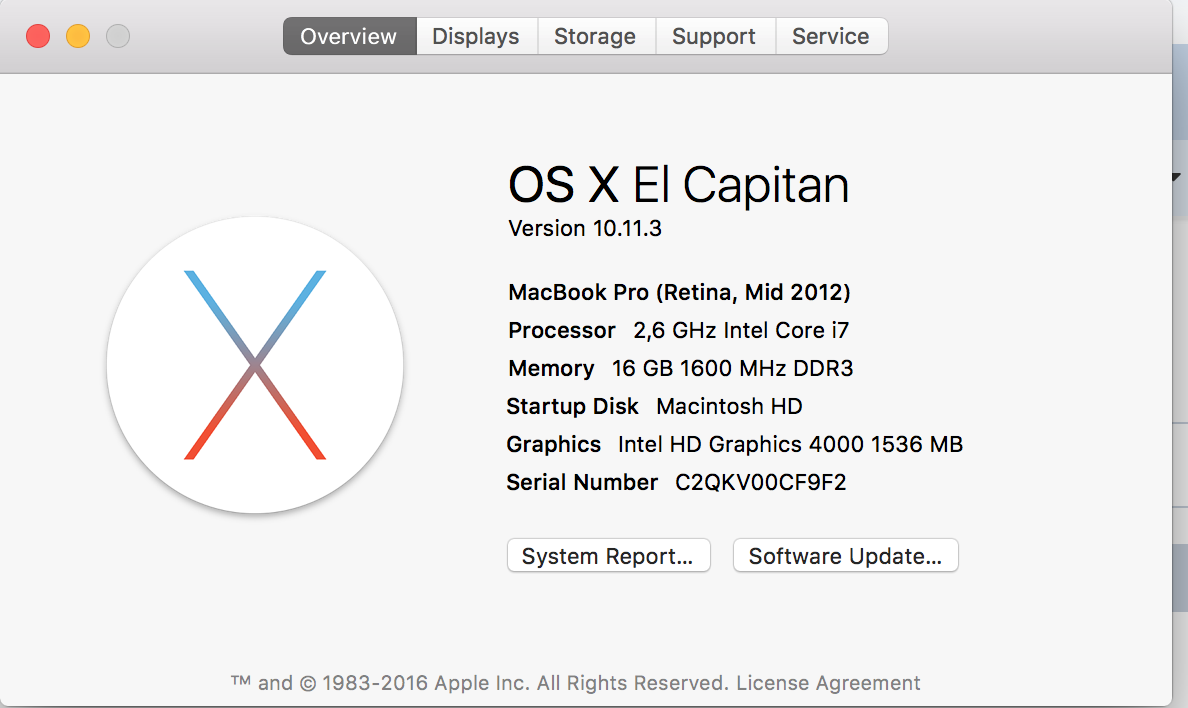Click the Serial Number label
The image size is (1188, 708).
(x=582, y=482)
